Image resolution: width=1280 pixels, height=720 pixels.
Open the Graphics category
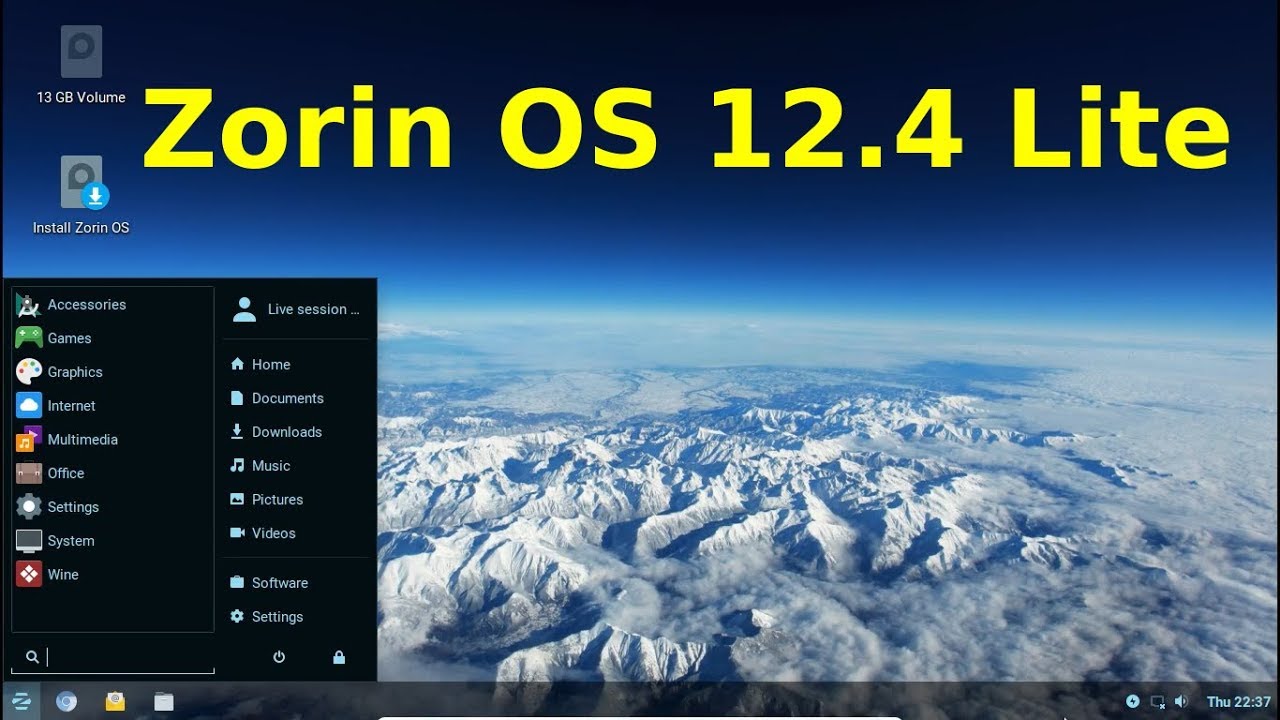point(113,372)
